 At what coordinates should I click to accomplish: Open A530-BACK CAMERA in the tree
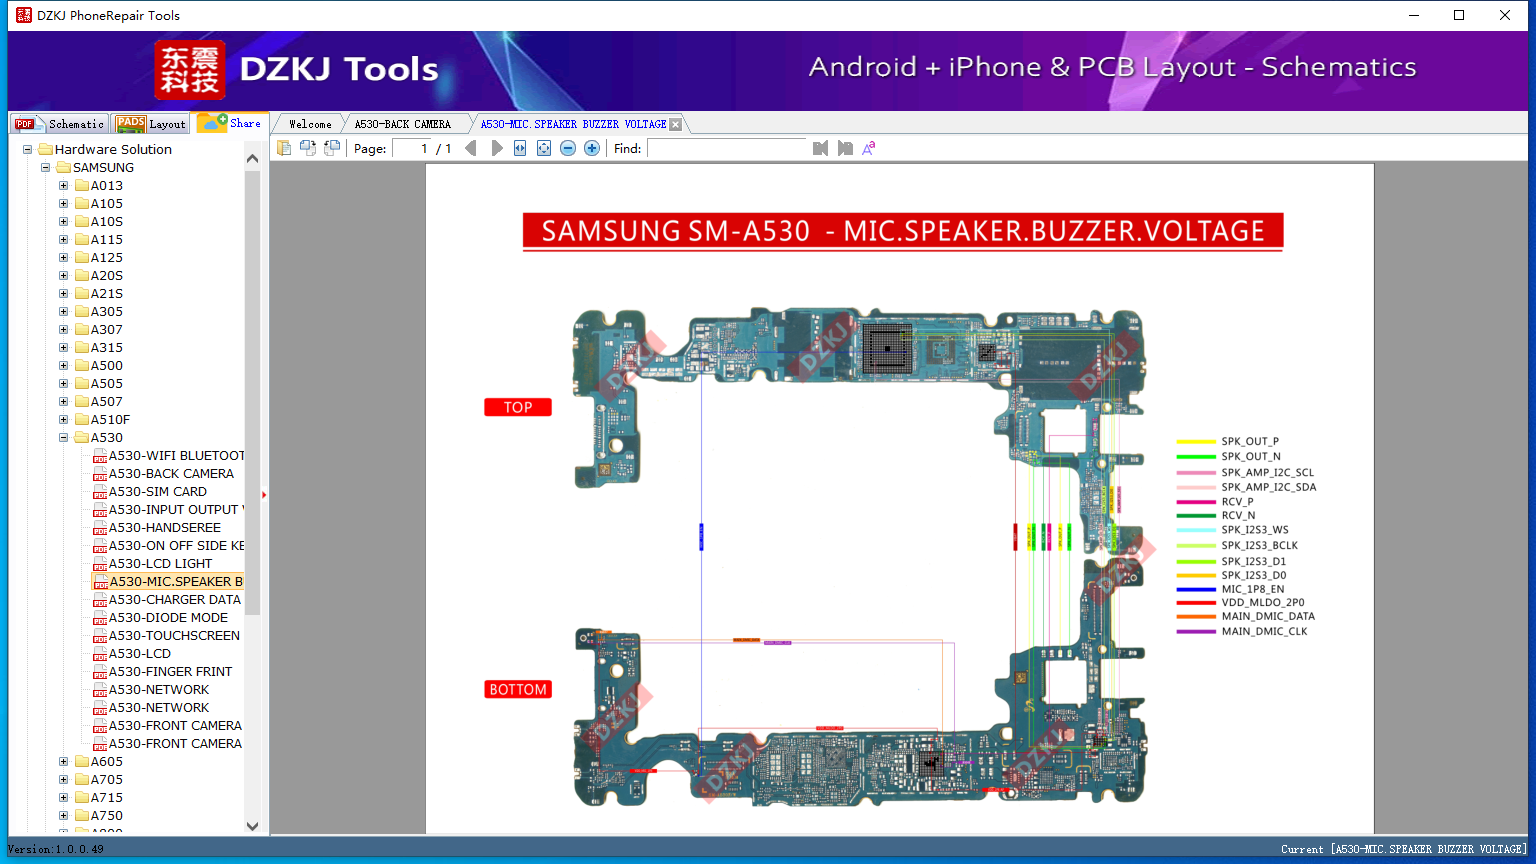[x=171, y=474]
